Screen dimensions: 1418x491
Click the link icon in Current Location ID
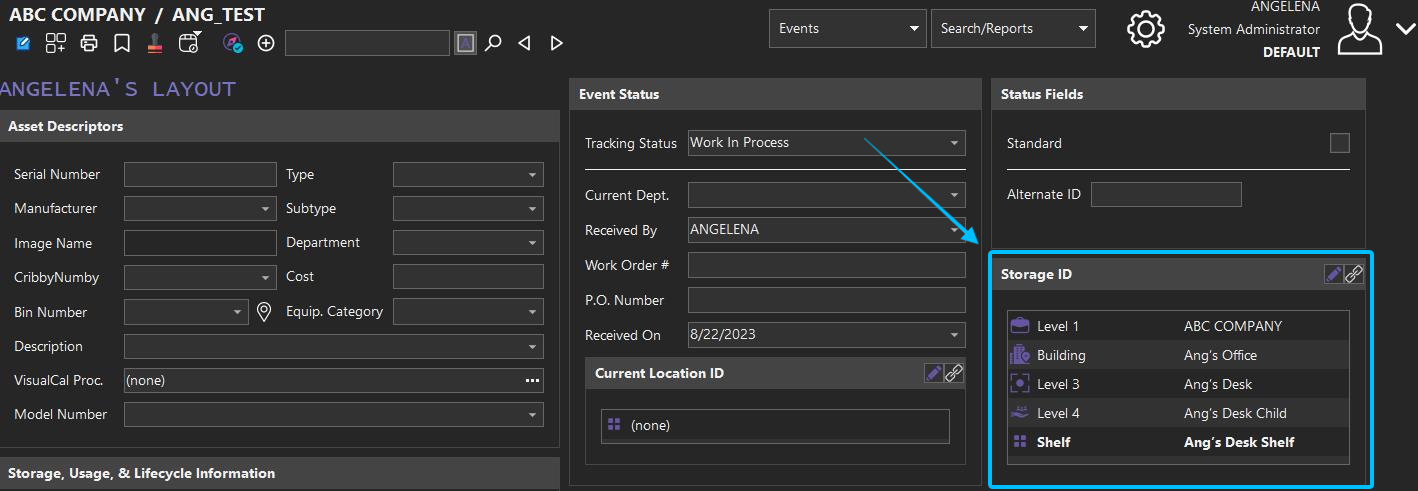954,373
